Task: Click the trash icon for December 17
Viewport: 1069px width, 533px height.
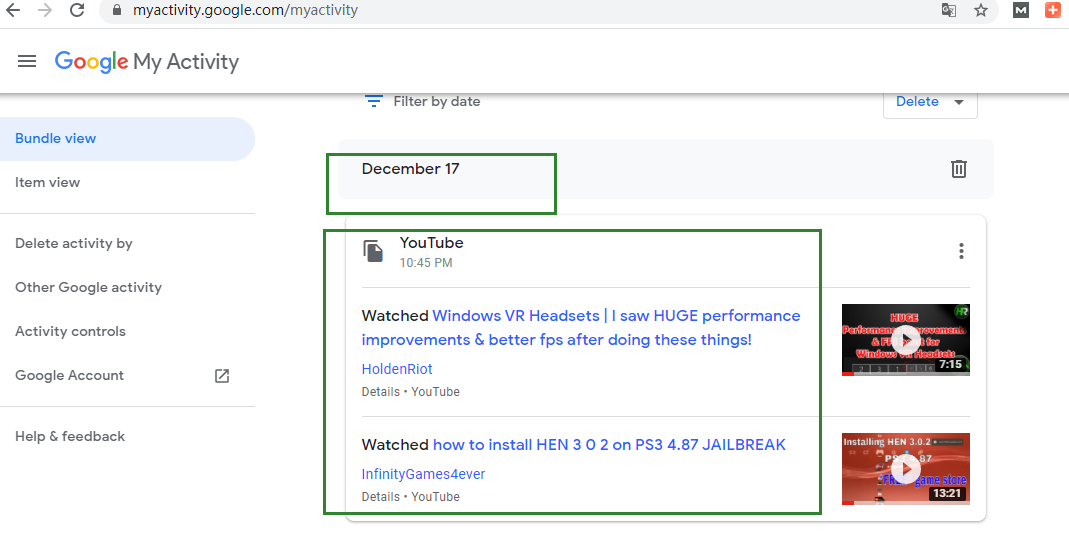Action: 958,169
